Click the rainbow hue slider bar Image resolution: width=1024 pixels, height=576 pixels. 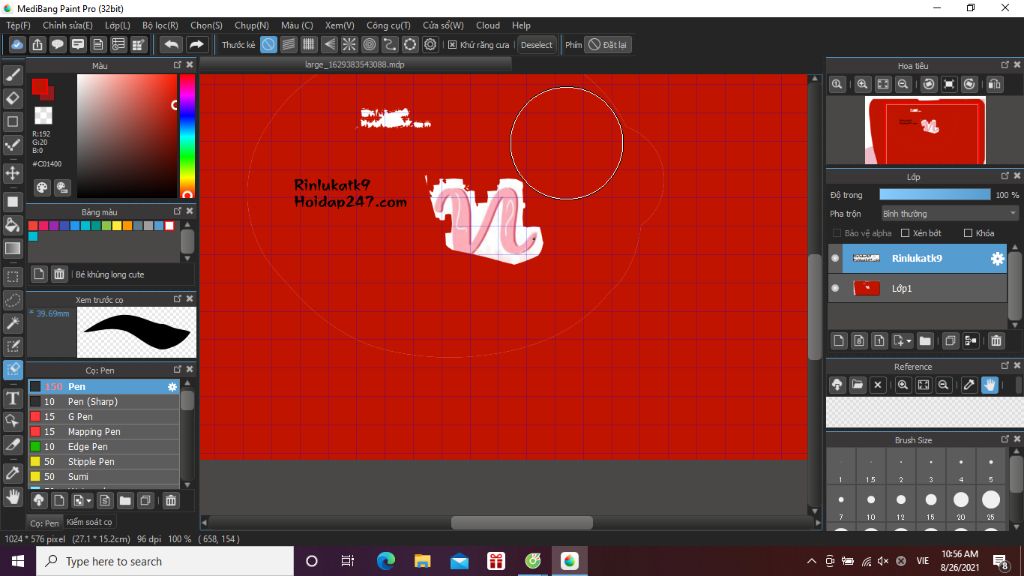[x=187, y=136]
